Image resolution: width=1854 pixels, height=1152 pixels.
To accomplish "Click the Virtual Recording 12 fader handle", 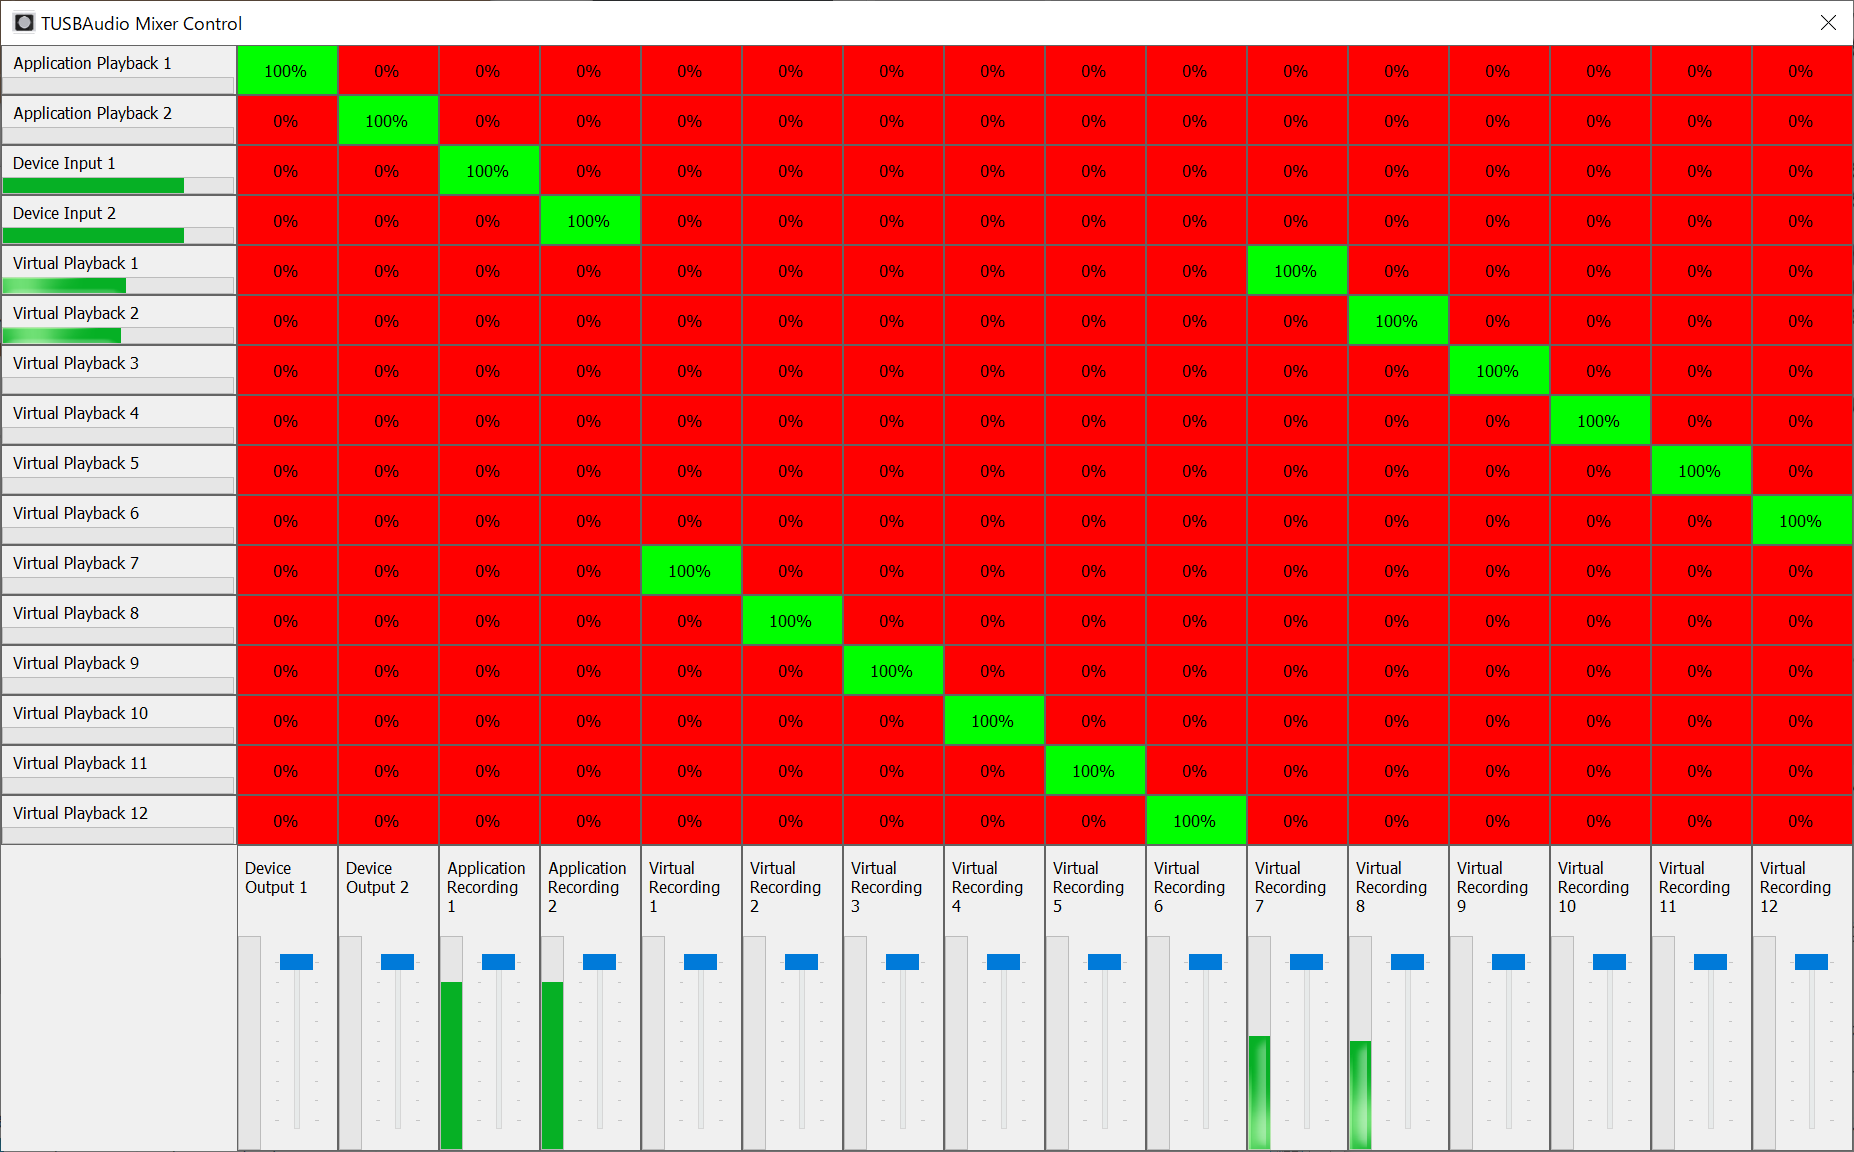I will [x=1811, y=962].
